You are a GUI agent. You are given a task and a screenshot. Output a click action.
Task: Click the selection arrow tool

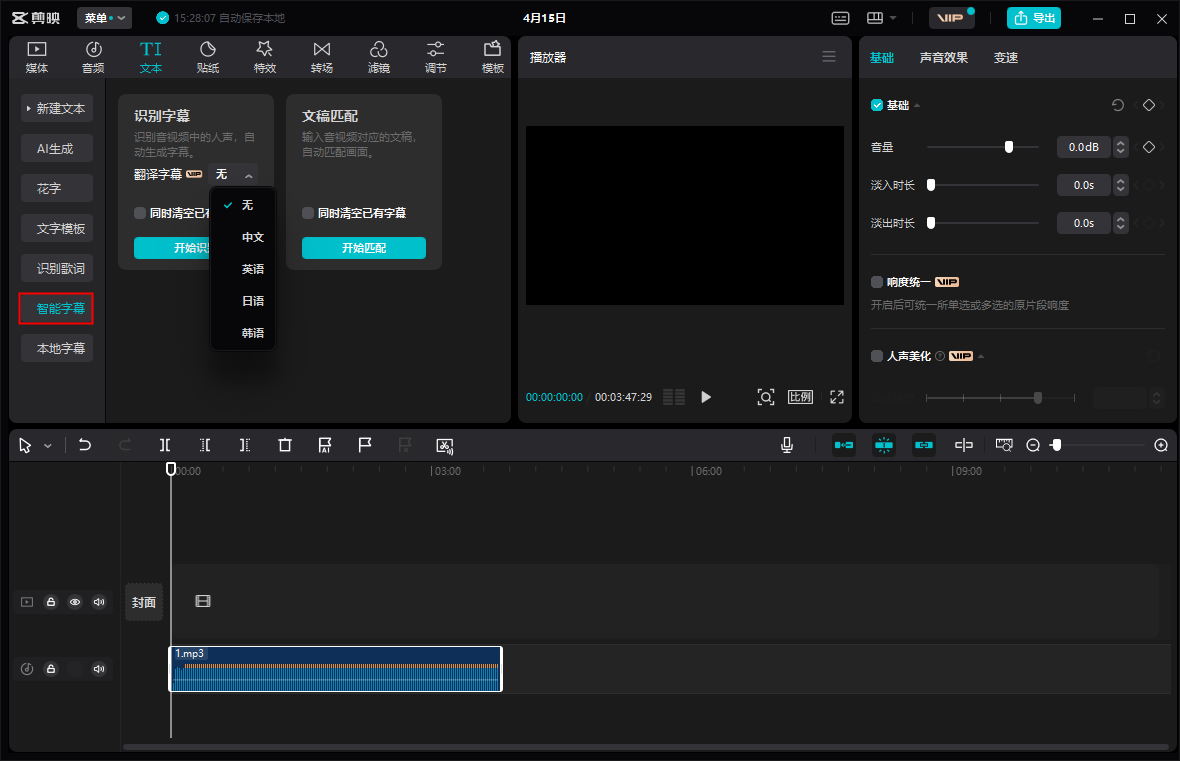25,446
